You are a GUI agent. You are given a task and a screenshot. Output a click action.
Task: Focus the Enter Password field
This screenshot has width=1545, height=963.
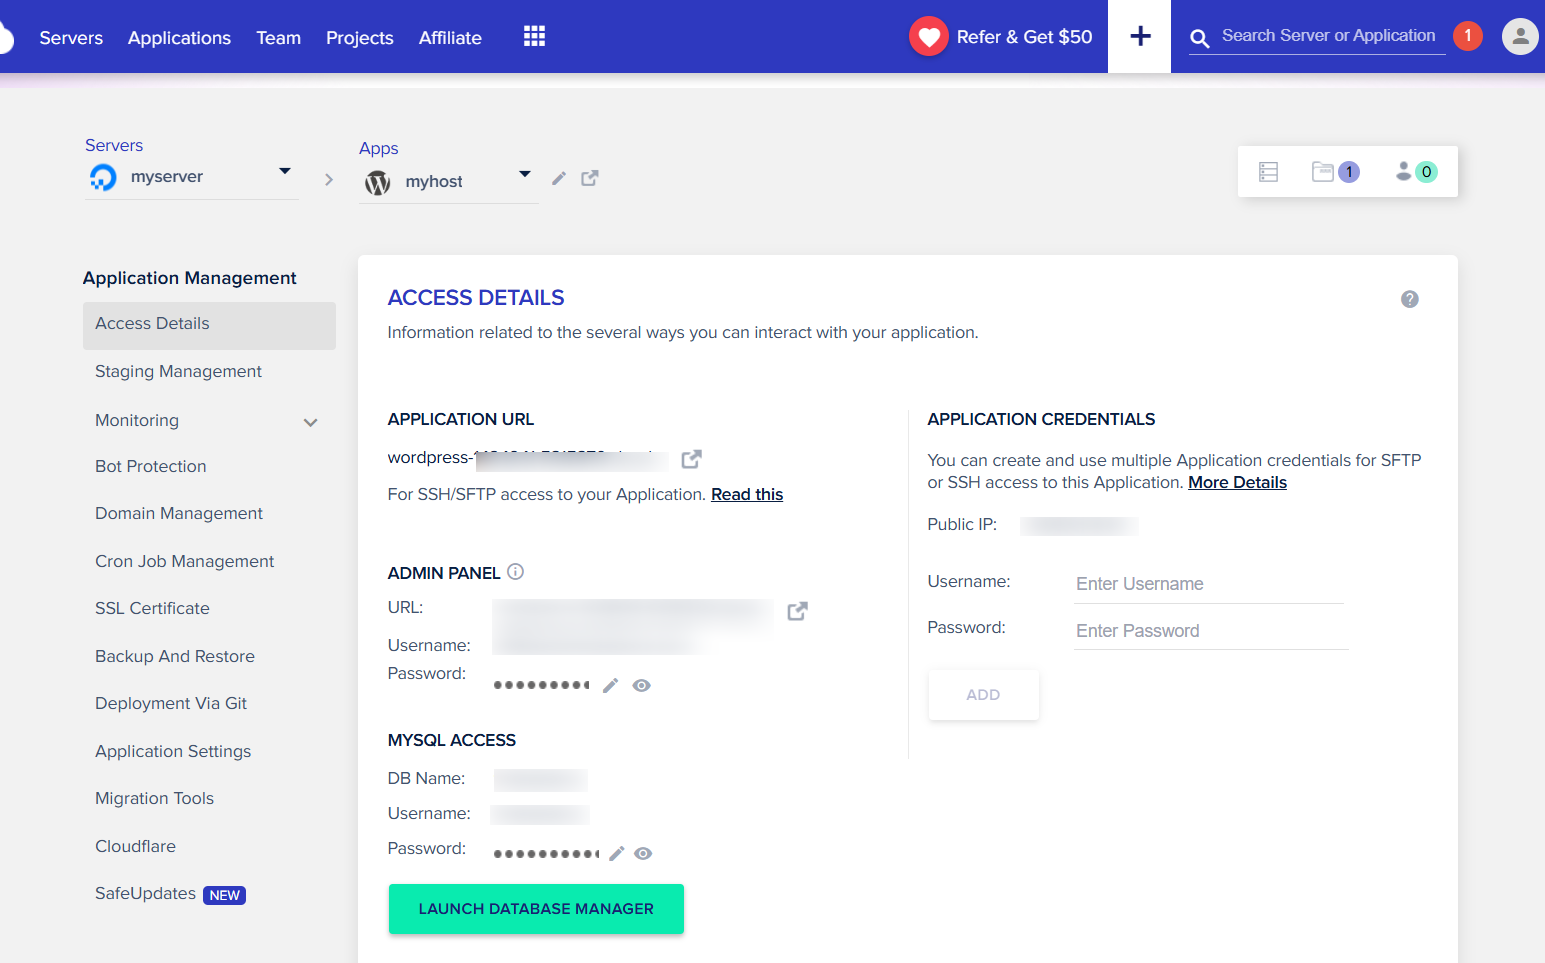pyautogui.click(x=1210, y=631)
